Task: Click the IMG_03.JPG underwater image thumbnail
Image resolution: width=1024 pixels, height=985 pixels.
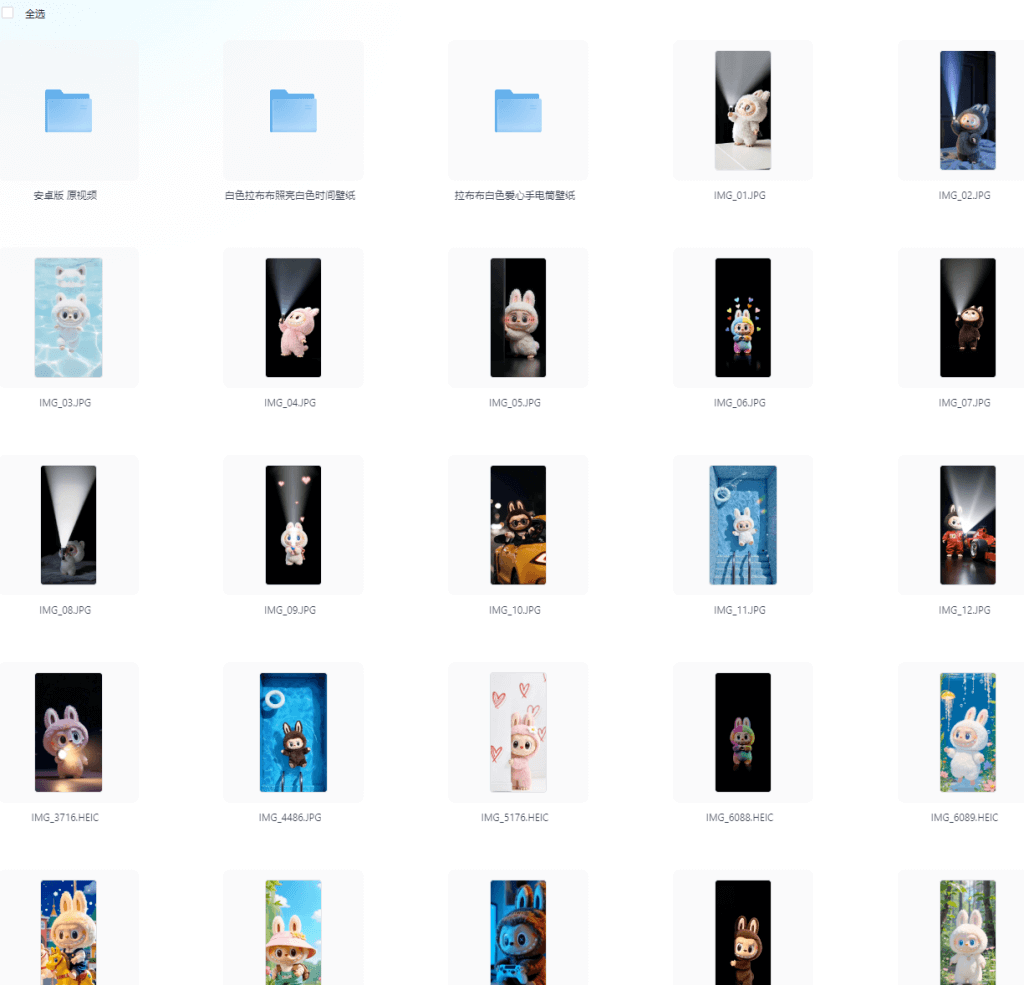Action: pos(68,318)
